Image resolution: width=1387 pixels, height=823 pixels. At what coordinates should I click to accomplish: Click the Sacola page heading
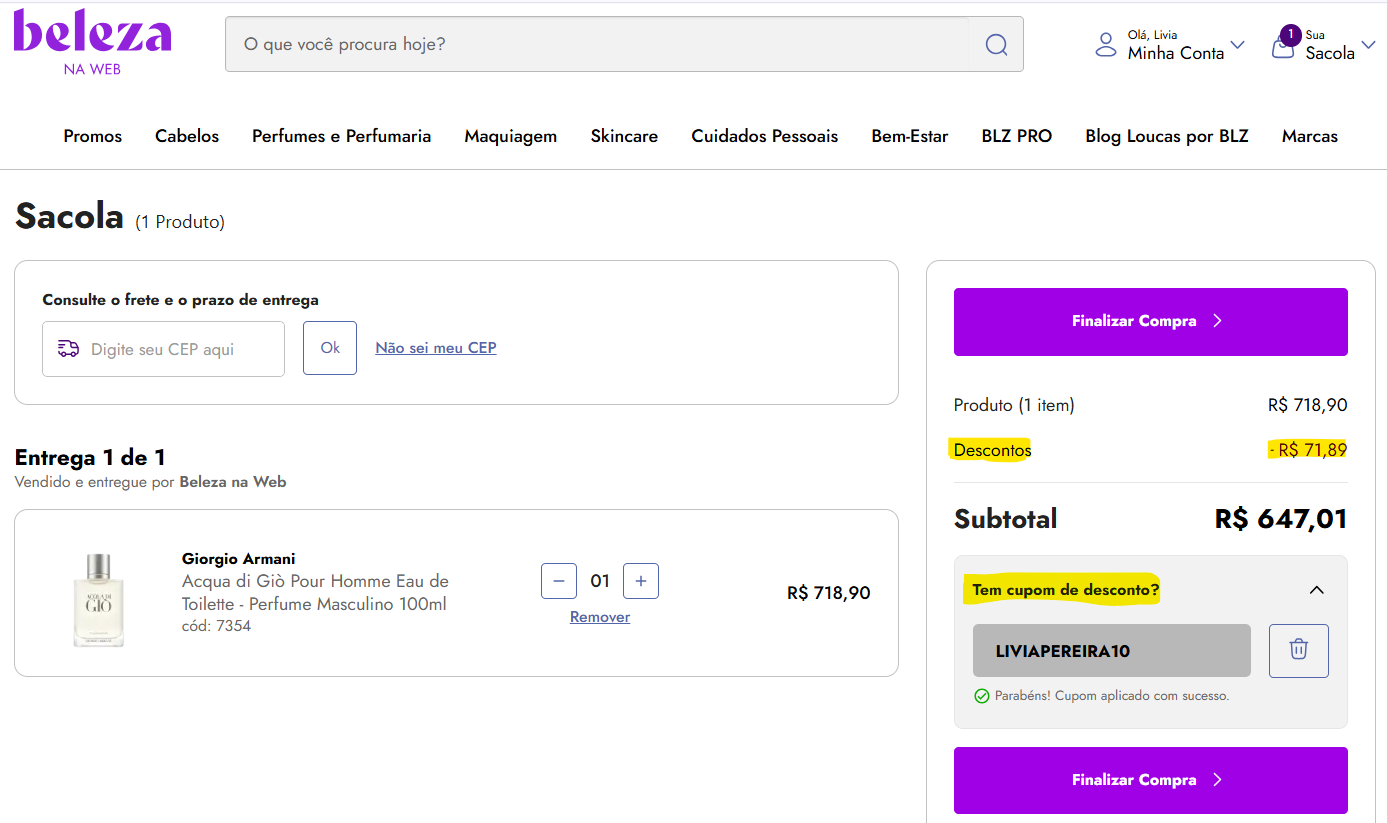[69, 216]
